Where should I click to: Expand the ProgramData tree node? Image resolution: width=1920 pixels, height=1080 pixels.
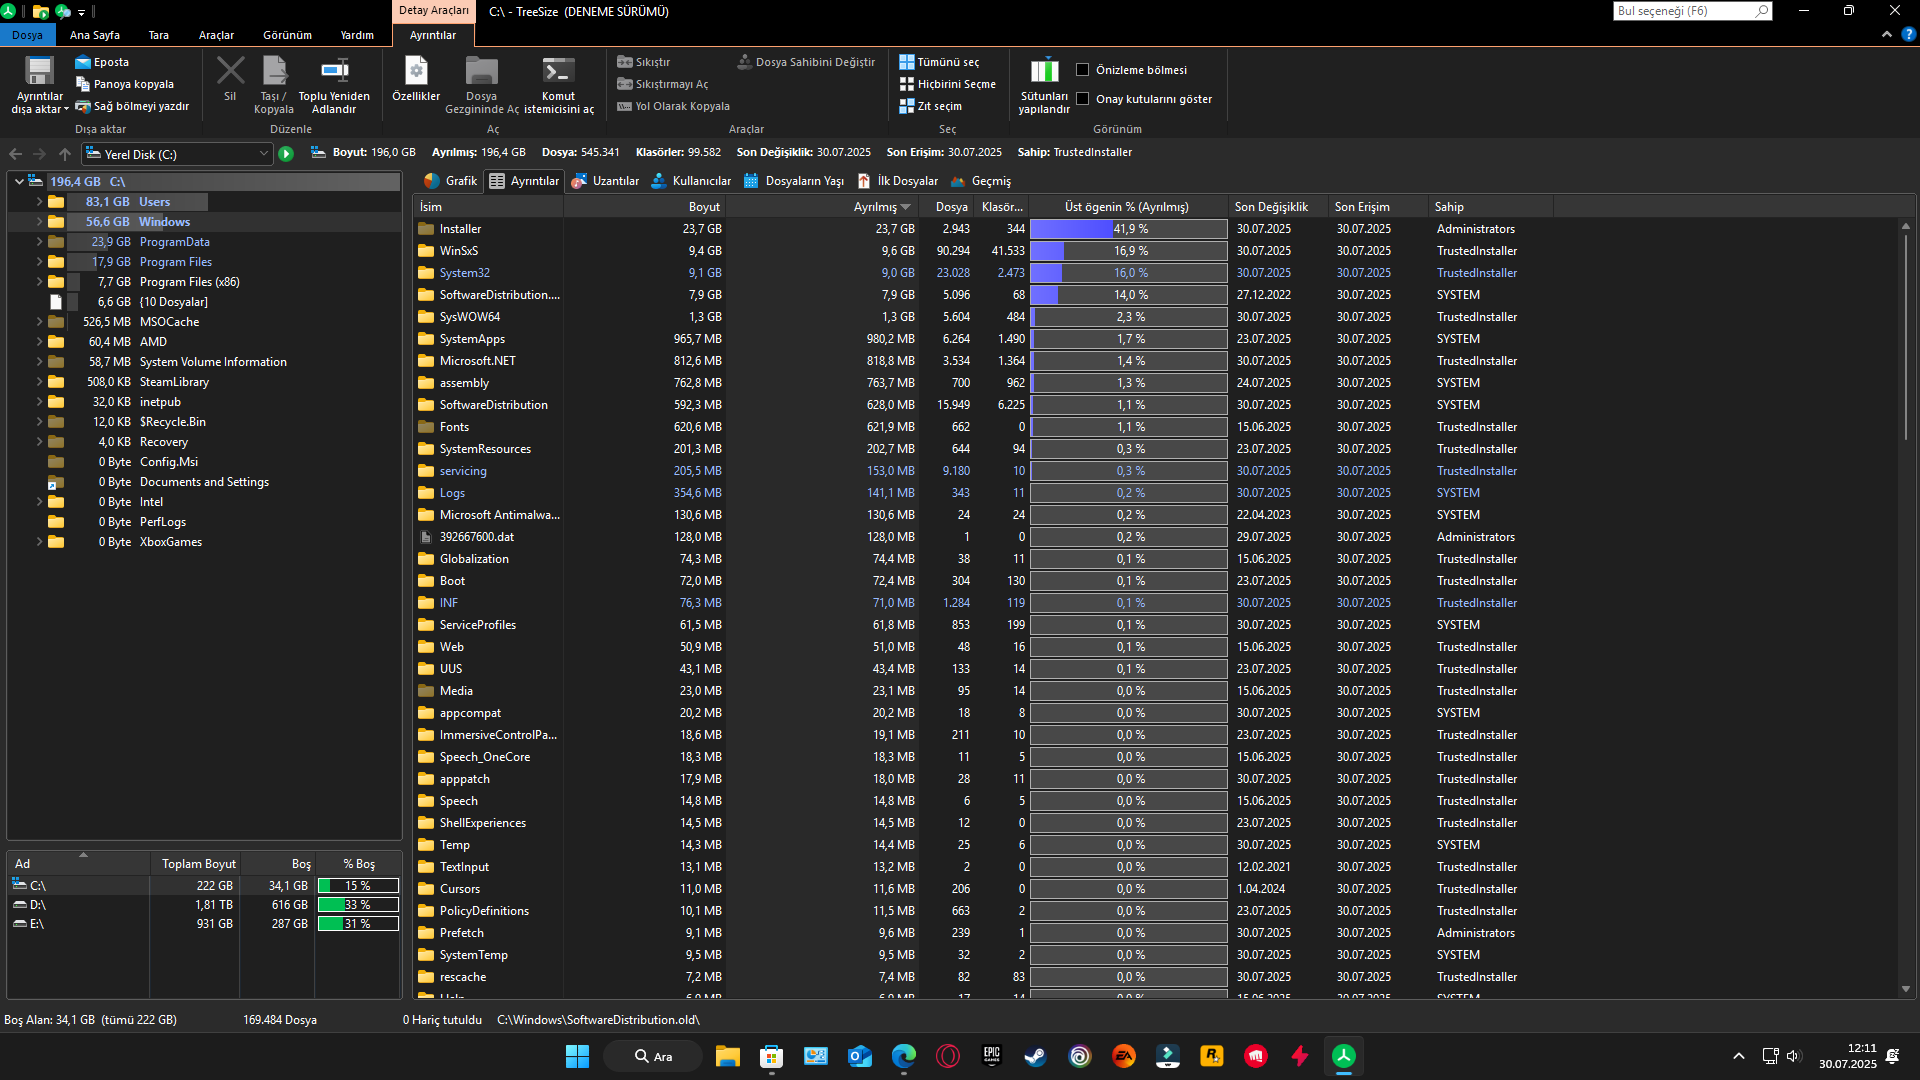click(39, 242)
